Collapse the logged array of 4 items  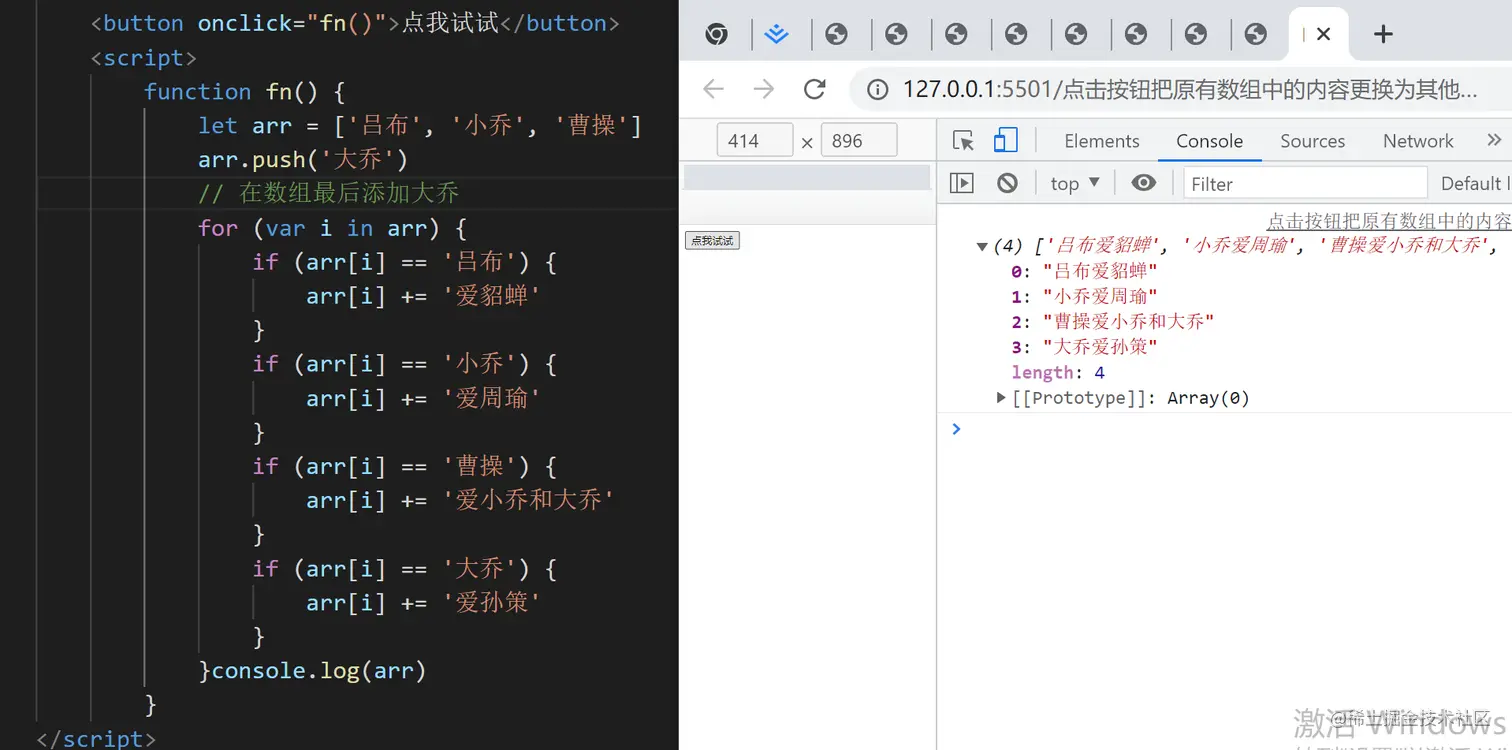(x=982, y=246)
